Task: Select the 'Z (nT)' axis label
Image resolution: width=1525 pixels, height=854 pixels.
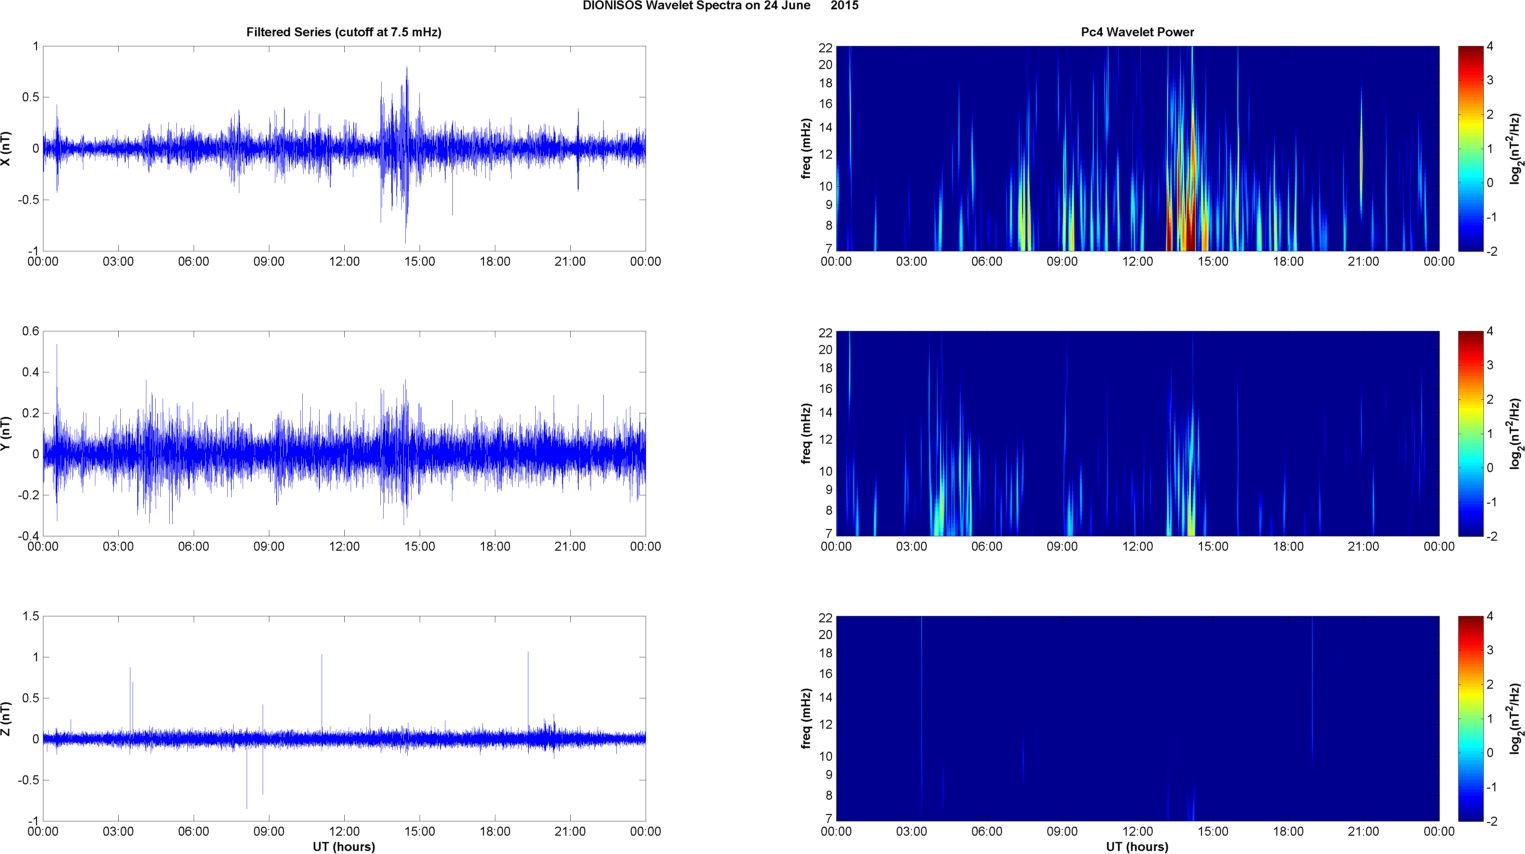Action: click(7, 718)
